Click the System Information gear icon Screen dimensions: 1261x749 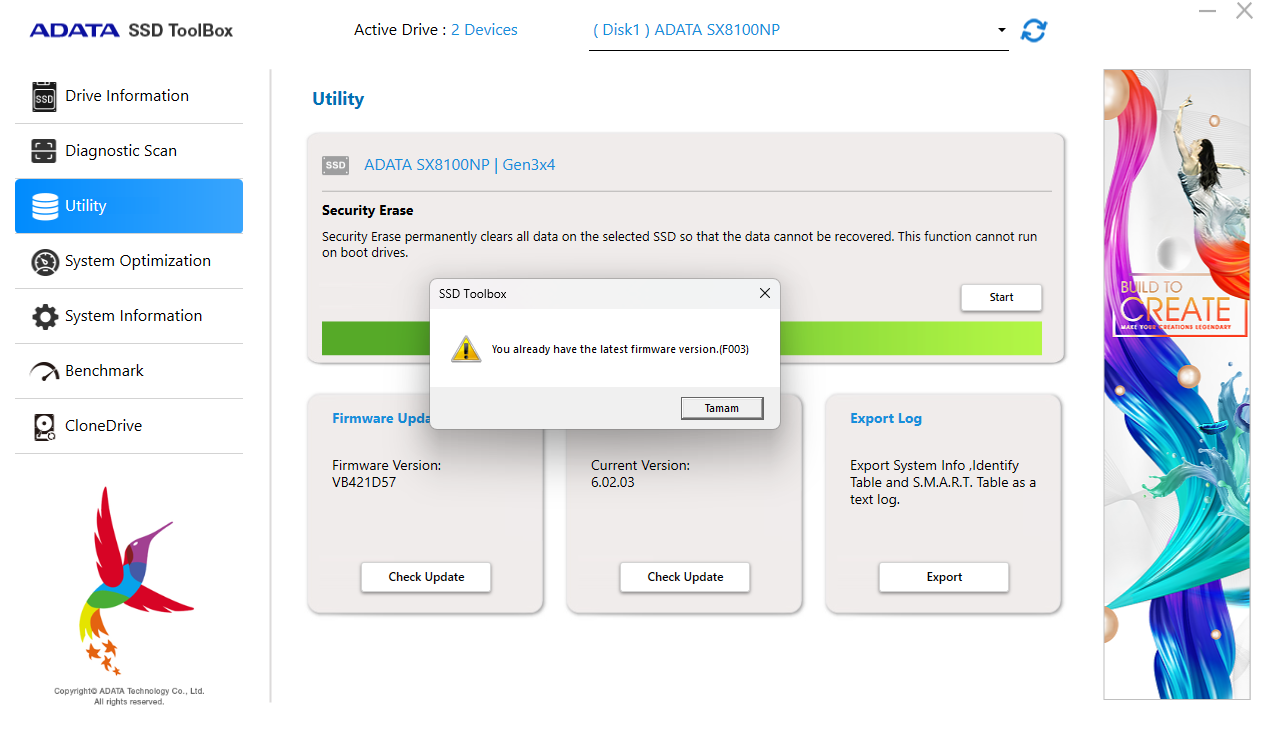tap(45, 317)
